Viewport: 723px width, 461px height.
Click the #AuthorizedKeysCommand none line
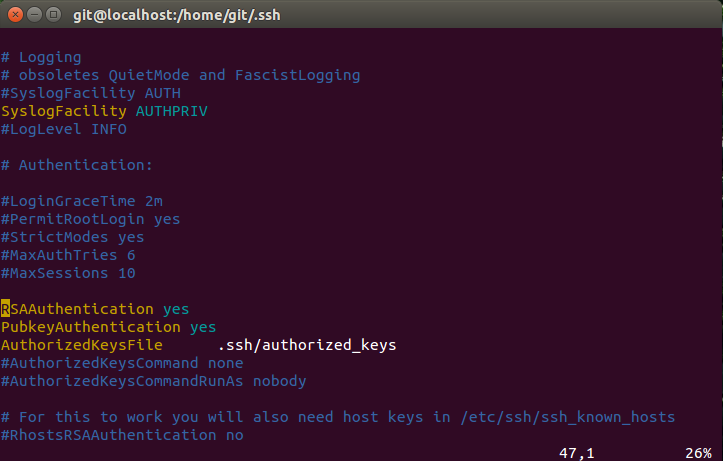(x=122, y=363)
